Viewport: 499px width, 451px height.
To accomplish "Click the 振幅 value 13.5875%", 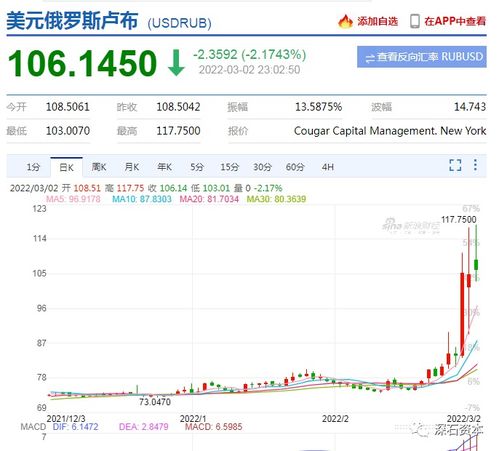I will click(318, 107).
